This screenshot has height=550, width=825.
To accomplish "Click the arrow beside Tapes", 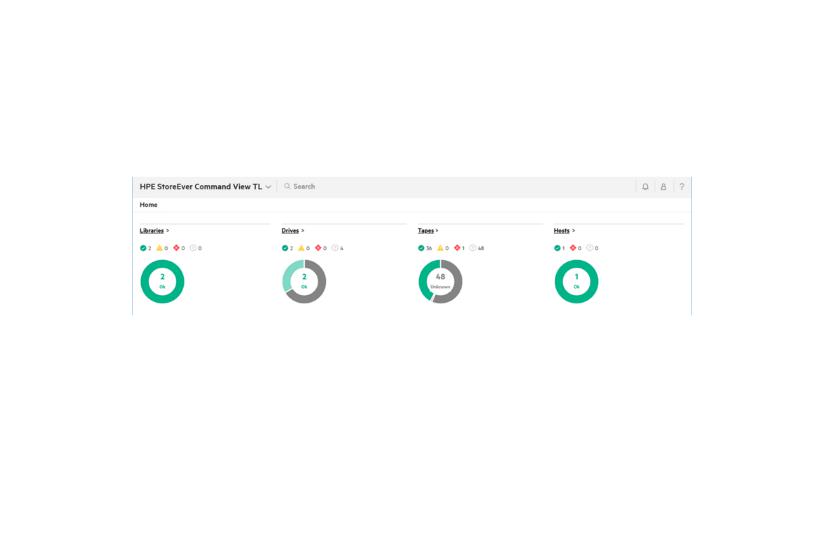I will click(437, 231).
